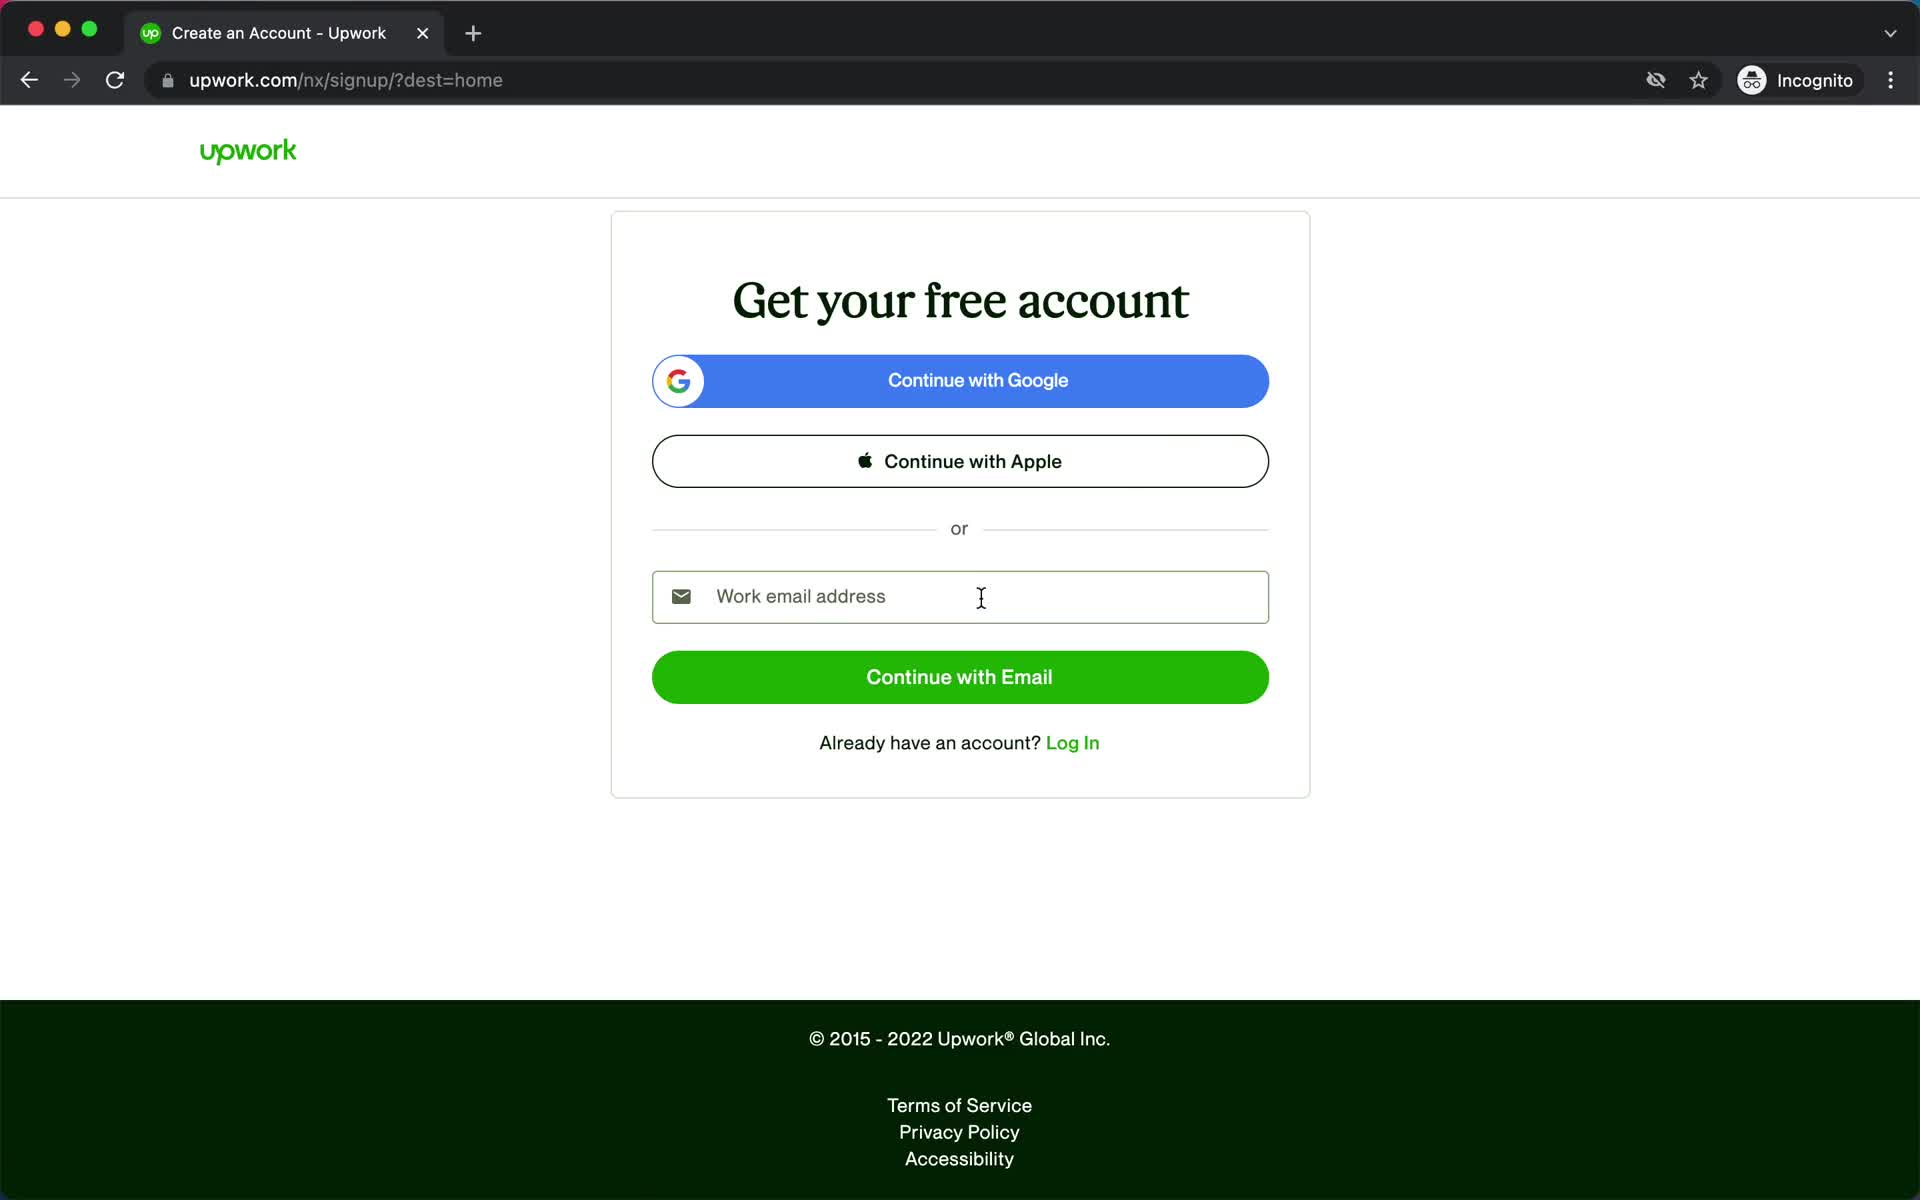Screen dimensions: 1920x1200
Task: Click the Google G logo icon
Action: pyautogui.click(x=679, y=381)
